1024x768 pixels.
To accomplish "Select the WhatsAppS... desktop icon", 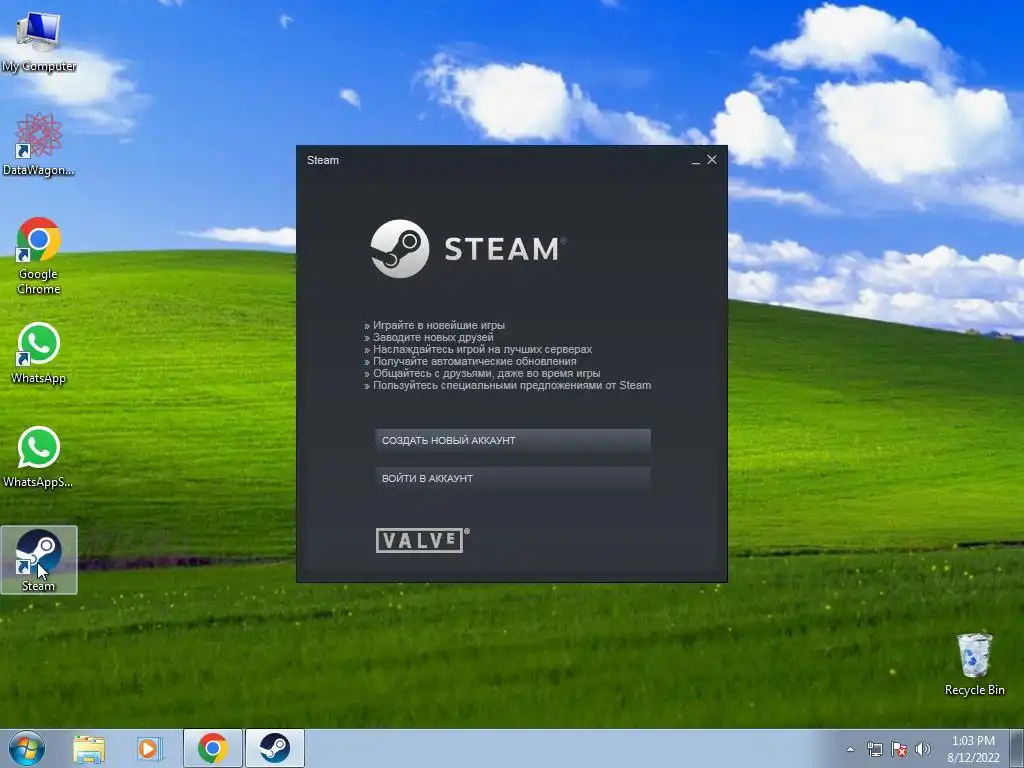I will tap(39, 457).
